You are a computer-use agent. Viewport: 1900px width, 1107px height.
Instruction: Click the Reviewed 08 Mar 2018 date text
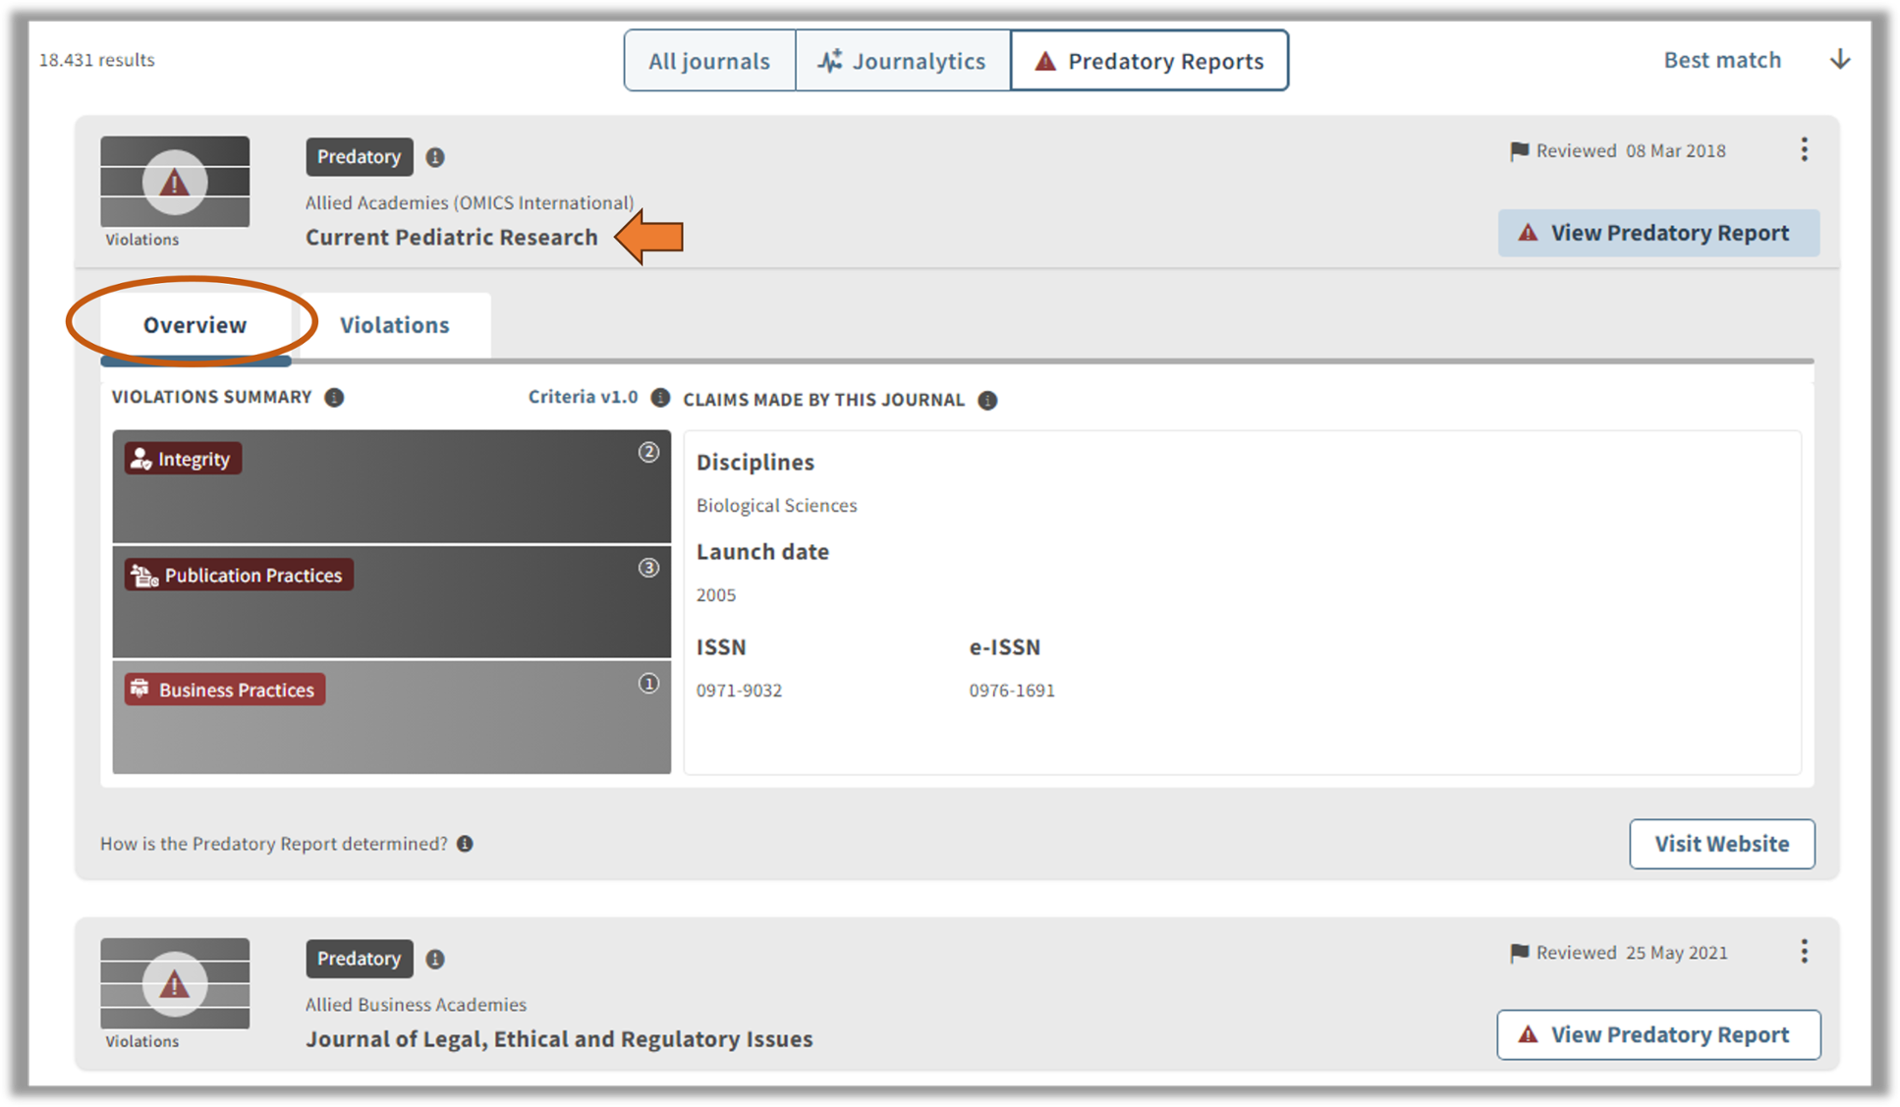point(1631,151)
